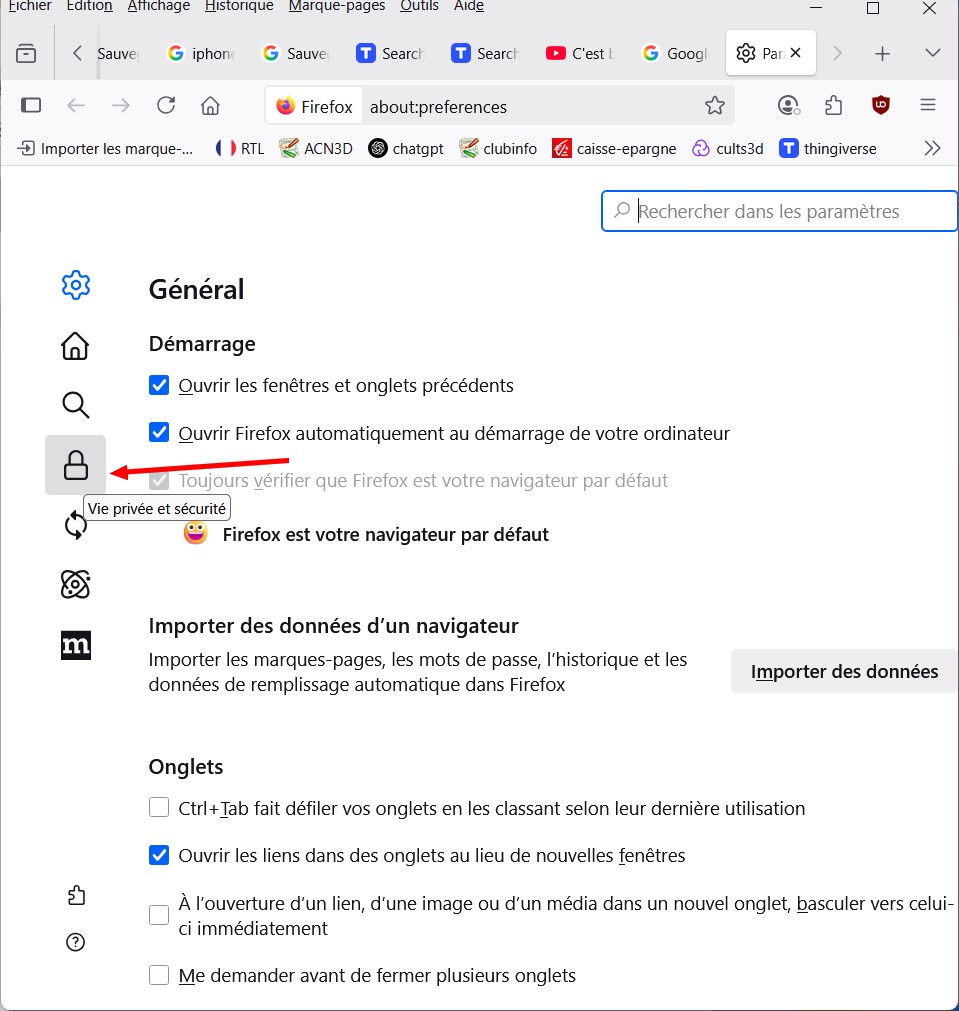Open the Firefox hamburger application menu

927,106
